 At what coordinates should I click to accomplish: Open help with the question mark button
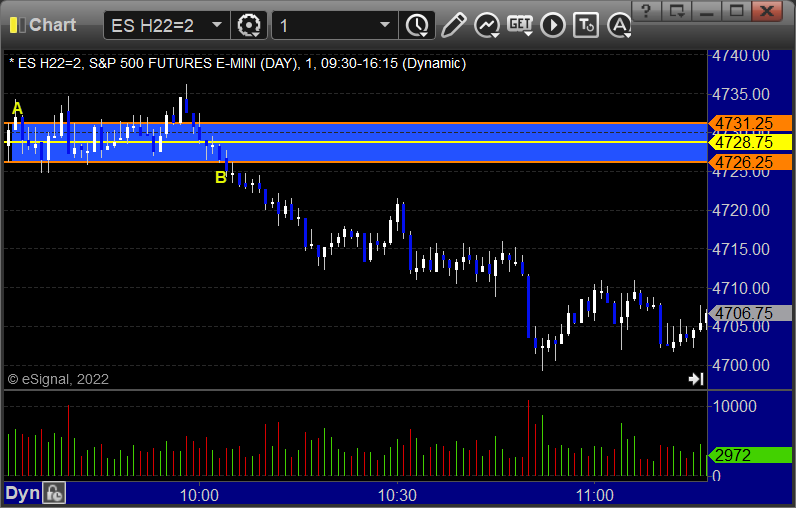pos(646,11)
